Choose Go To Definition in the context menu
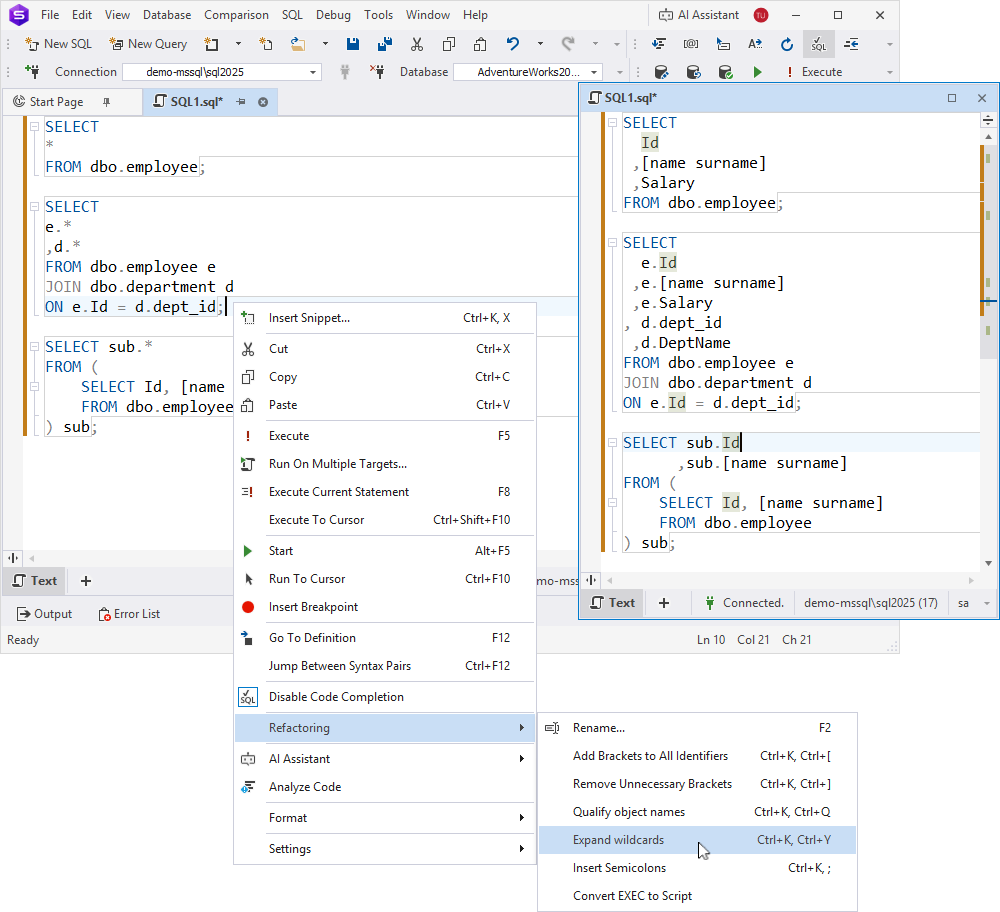The image size is (1000, 912). click(385, 638)
